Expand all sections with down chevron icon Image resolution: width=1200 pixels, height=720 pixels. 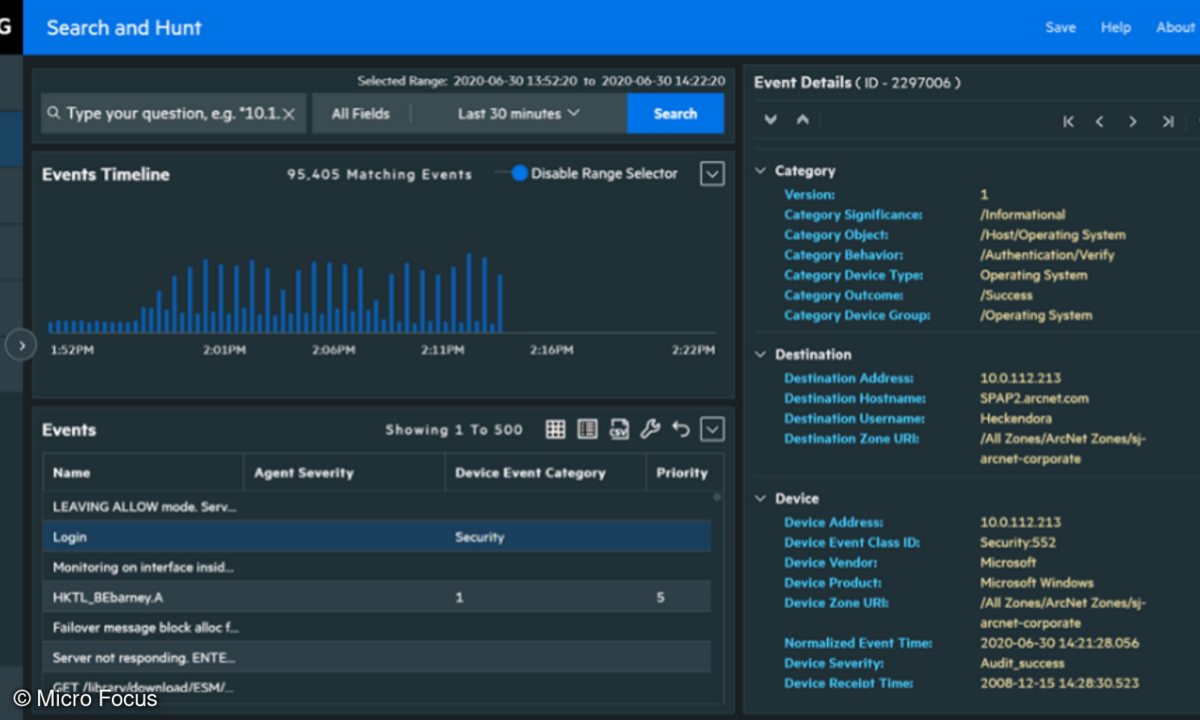(x=770, y=119)
